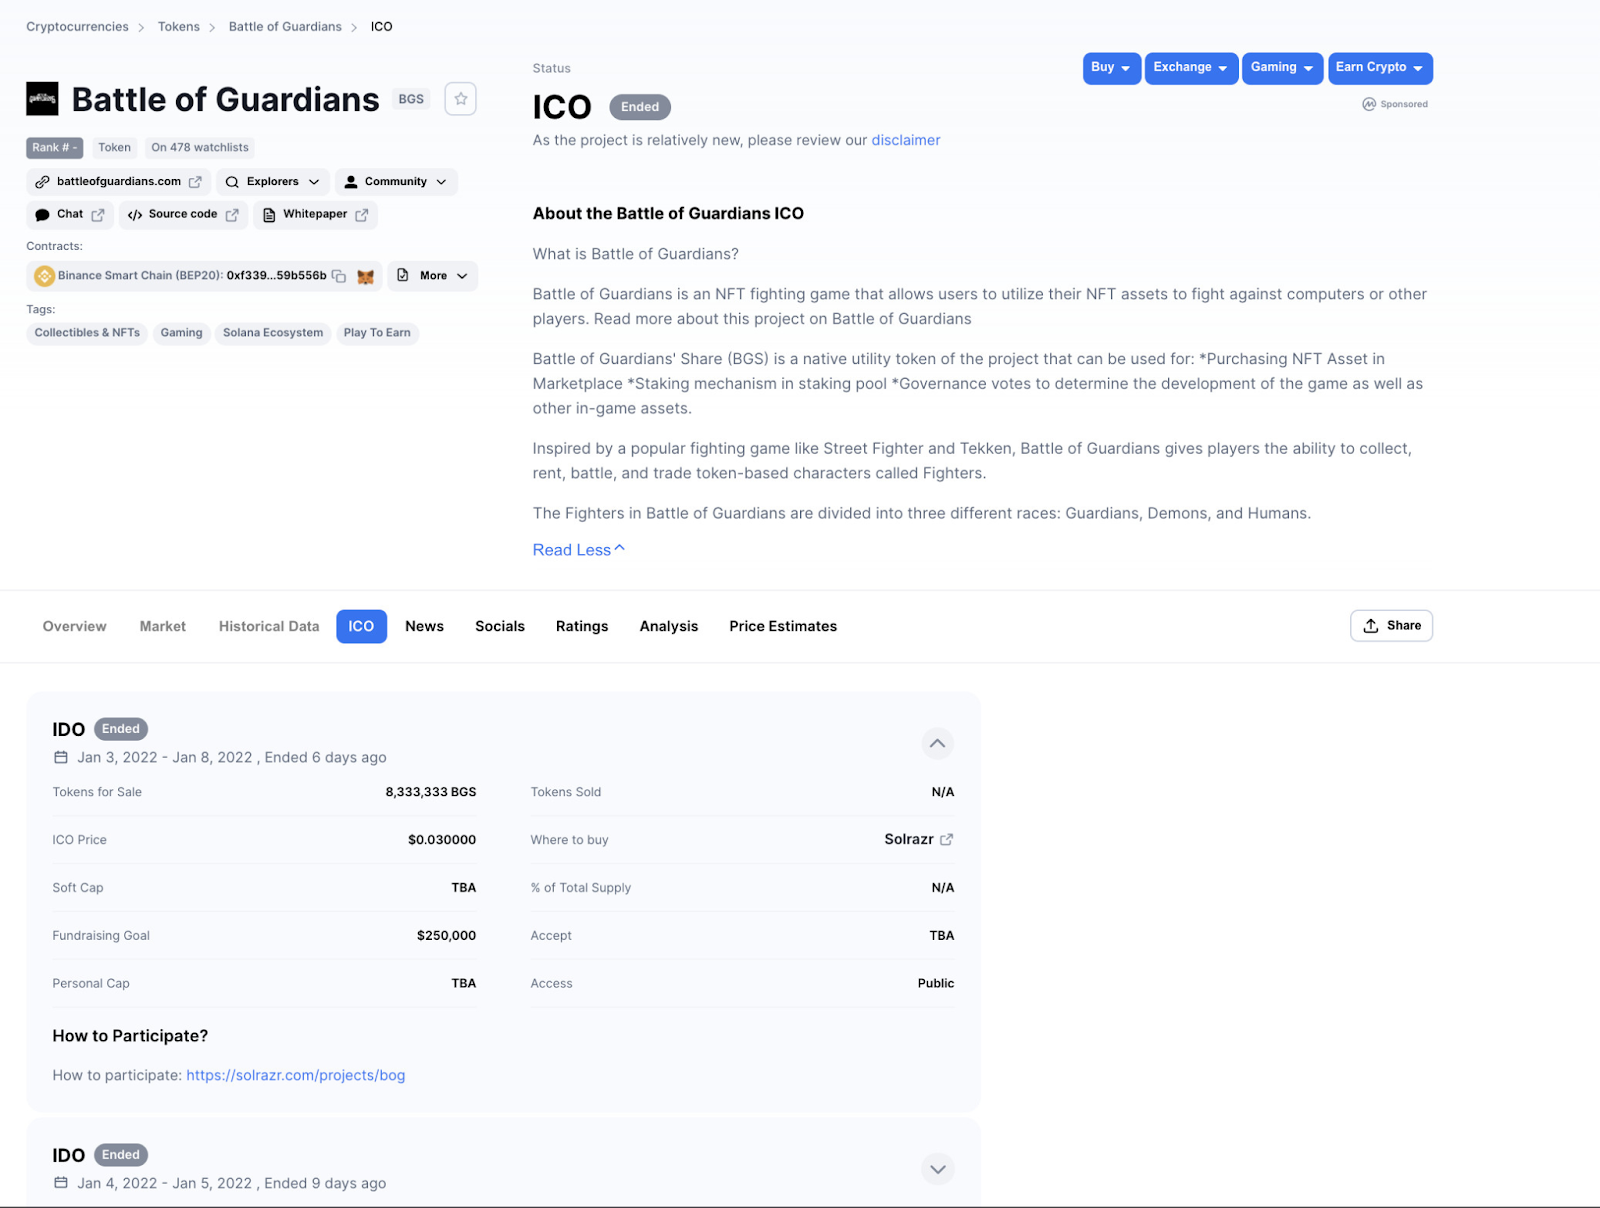Viewport: 1600px width, 1208px height.
Task: Open the Source code link
Action: point(183,214)
